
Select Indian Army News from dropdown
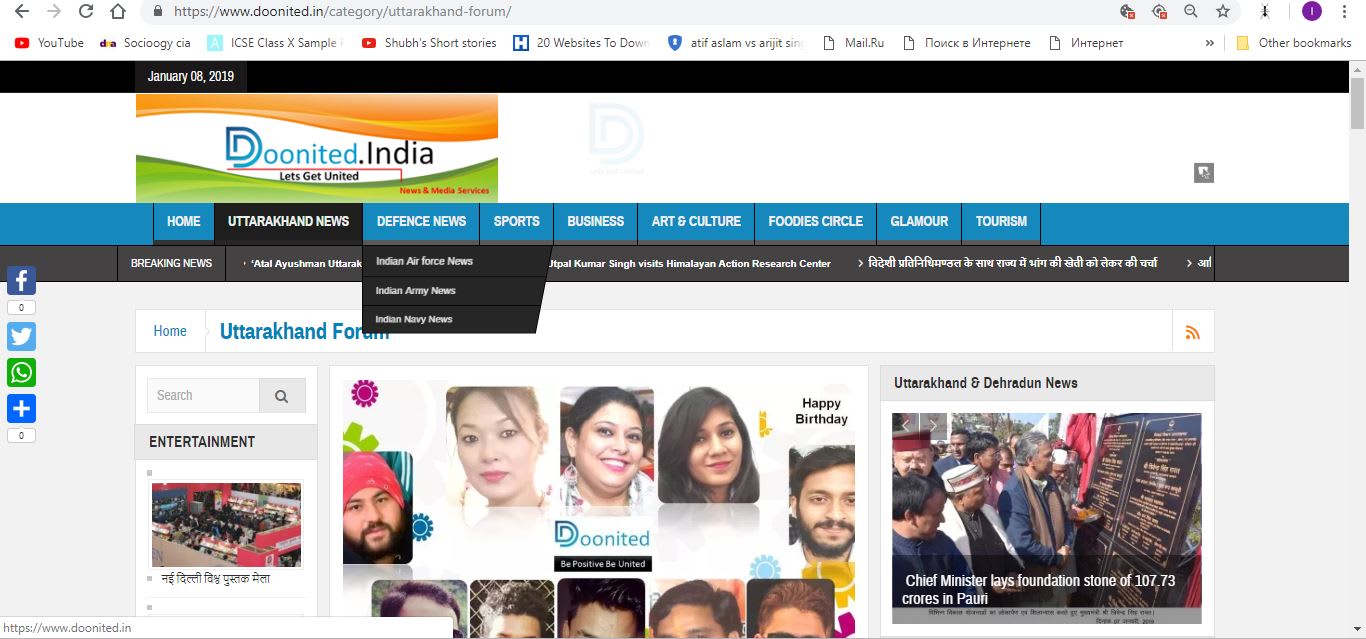[x=415, y=291]
